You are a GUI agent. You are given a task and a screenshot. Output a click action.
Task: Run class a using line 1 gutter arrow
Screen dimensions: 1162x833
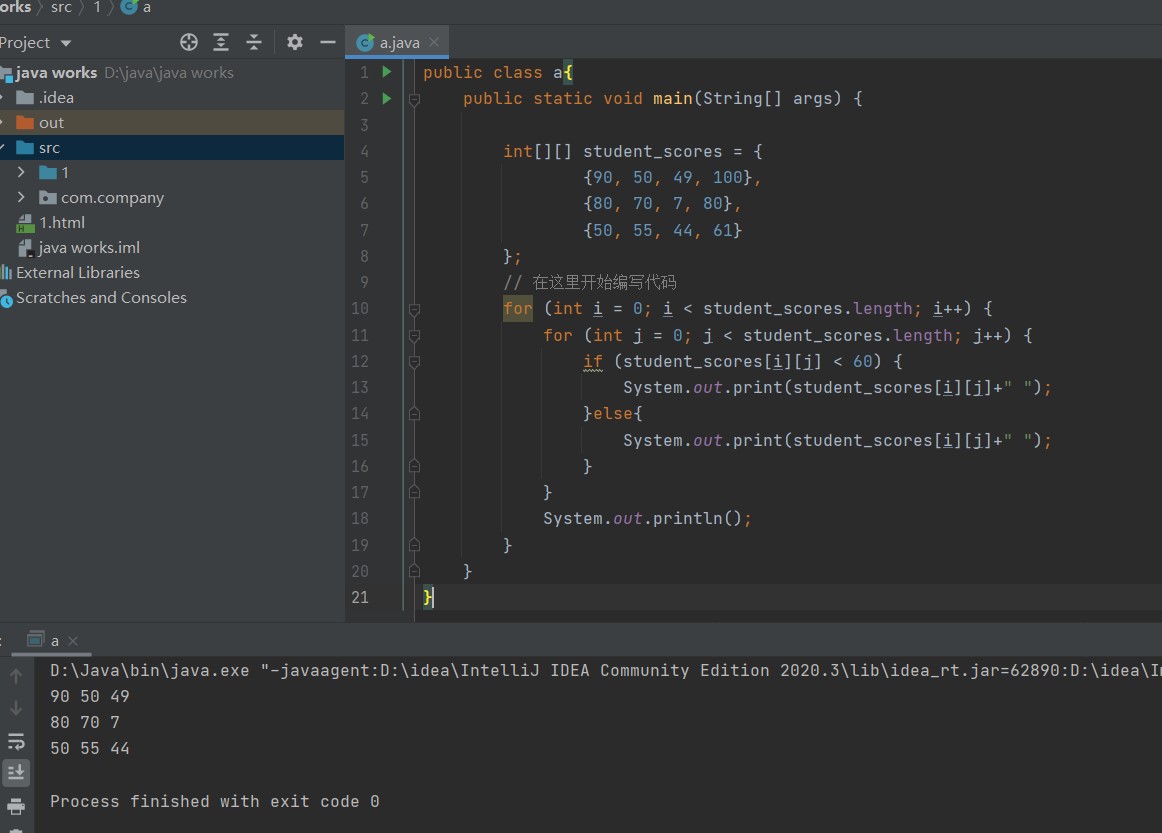(386, 72)
